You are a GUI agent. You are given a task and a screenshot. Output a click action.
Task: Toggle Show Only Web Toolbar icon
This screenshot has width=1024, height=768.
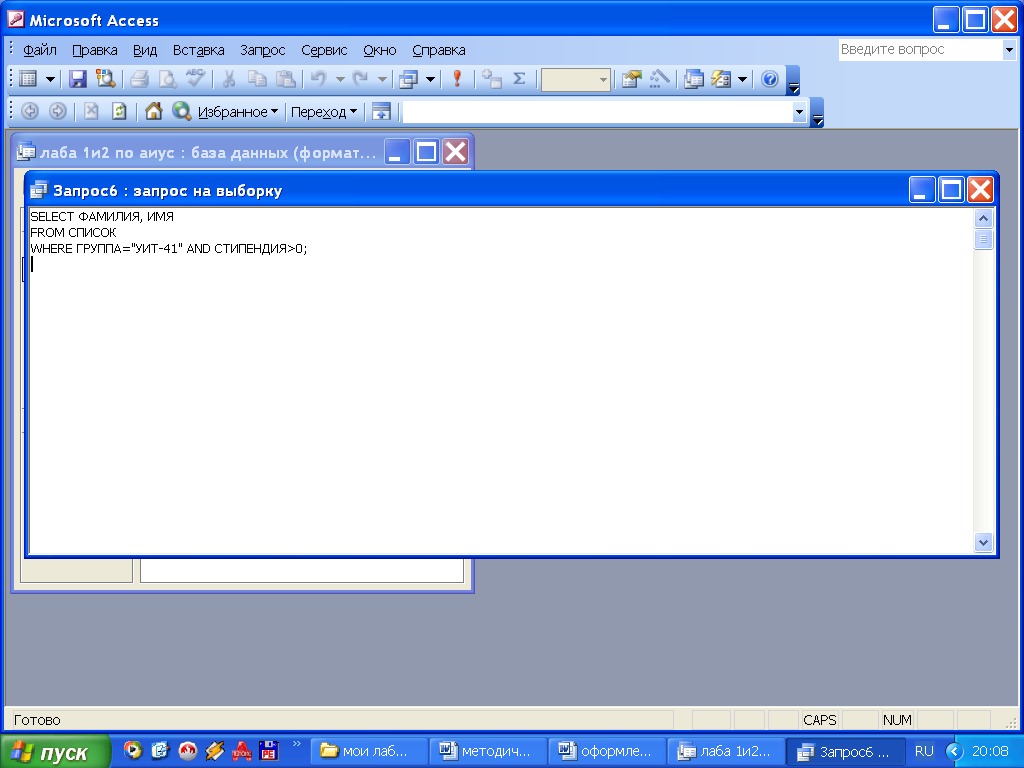[381, 112]
